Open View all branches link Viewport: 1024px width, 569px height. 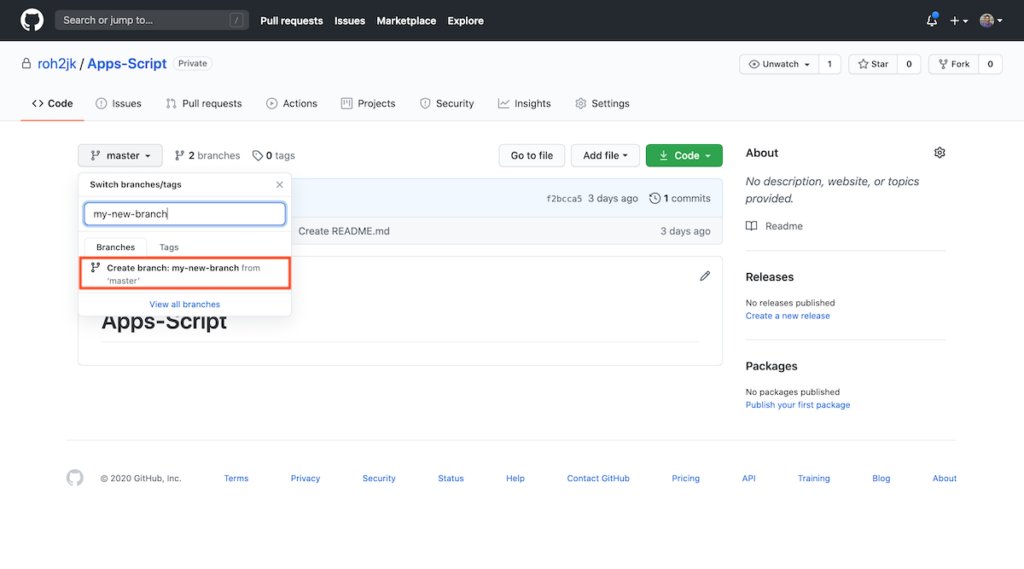tap(185, 304)
